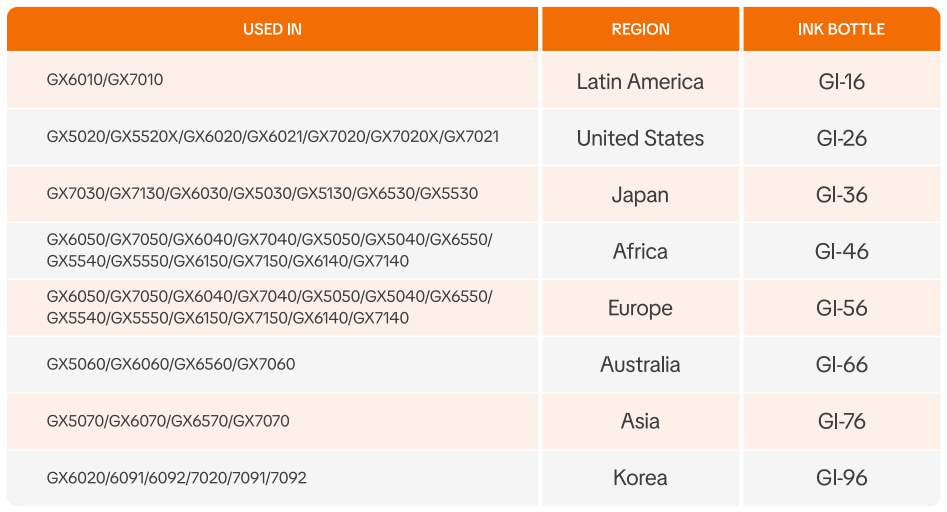Click the GI-26 ink bottle cell
This screenshot has height=512, width=947.
pyautogui.click(x=841, y=139)
